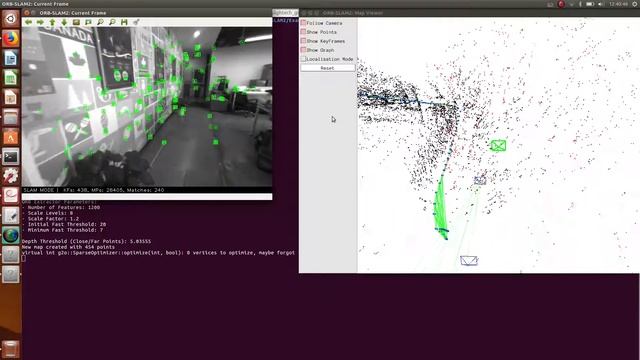Click the 'Depth Threshold' terminal line
Screen dimensions: 640x360
(86, 241)
